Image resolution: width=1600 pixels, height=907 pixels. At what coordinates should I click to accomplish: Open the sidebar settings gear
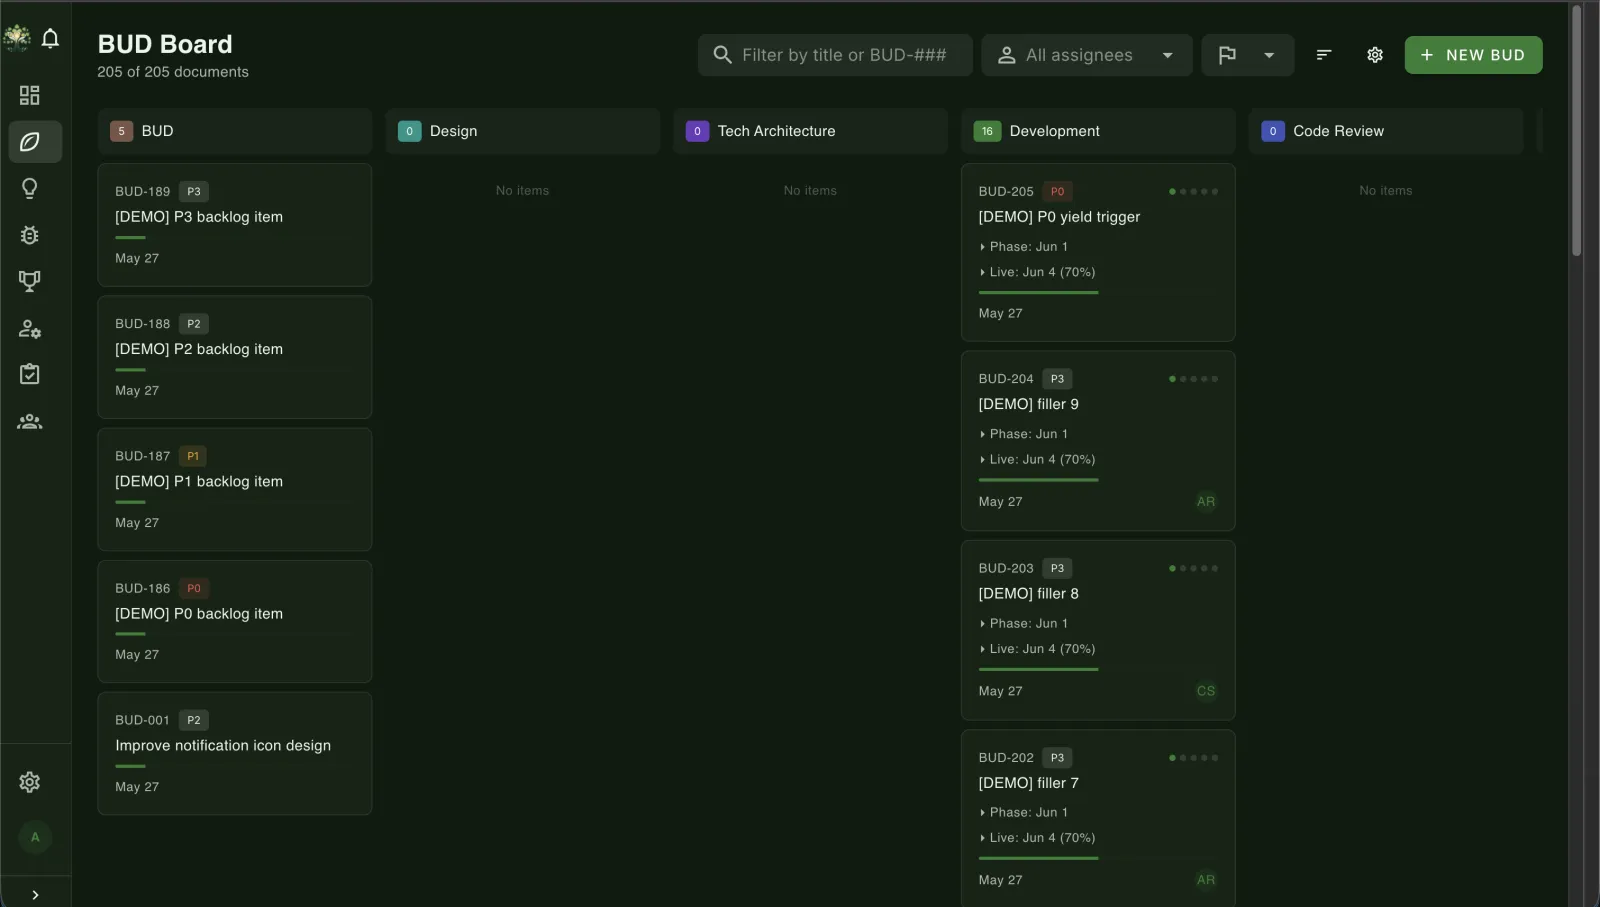pyautogui.click(x=30, y=782)
